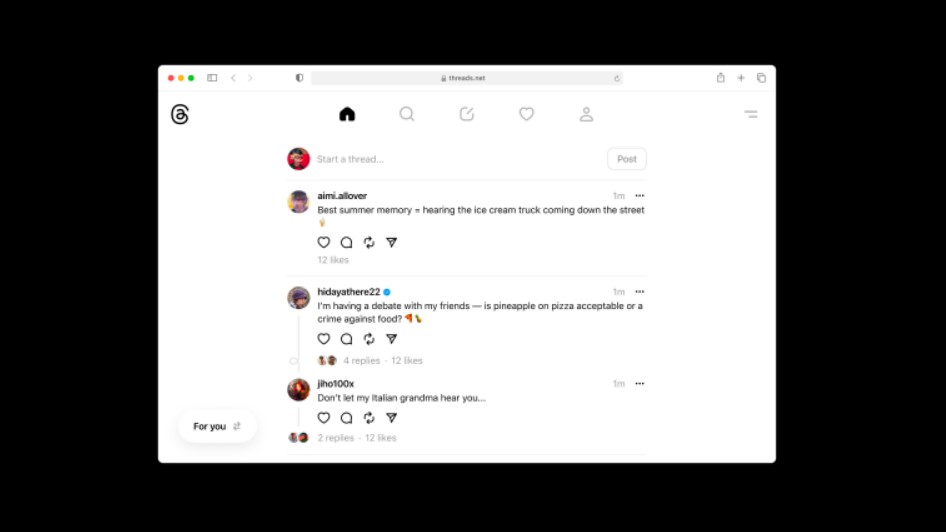Open more options on aimi.allover's post
This screenshot has width=946, height=532.
coord(640,196)
